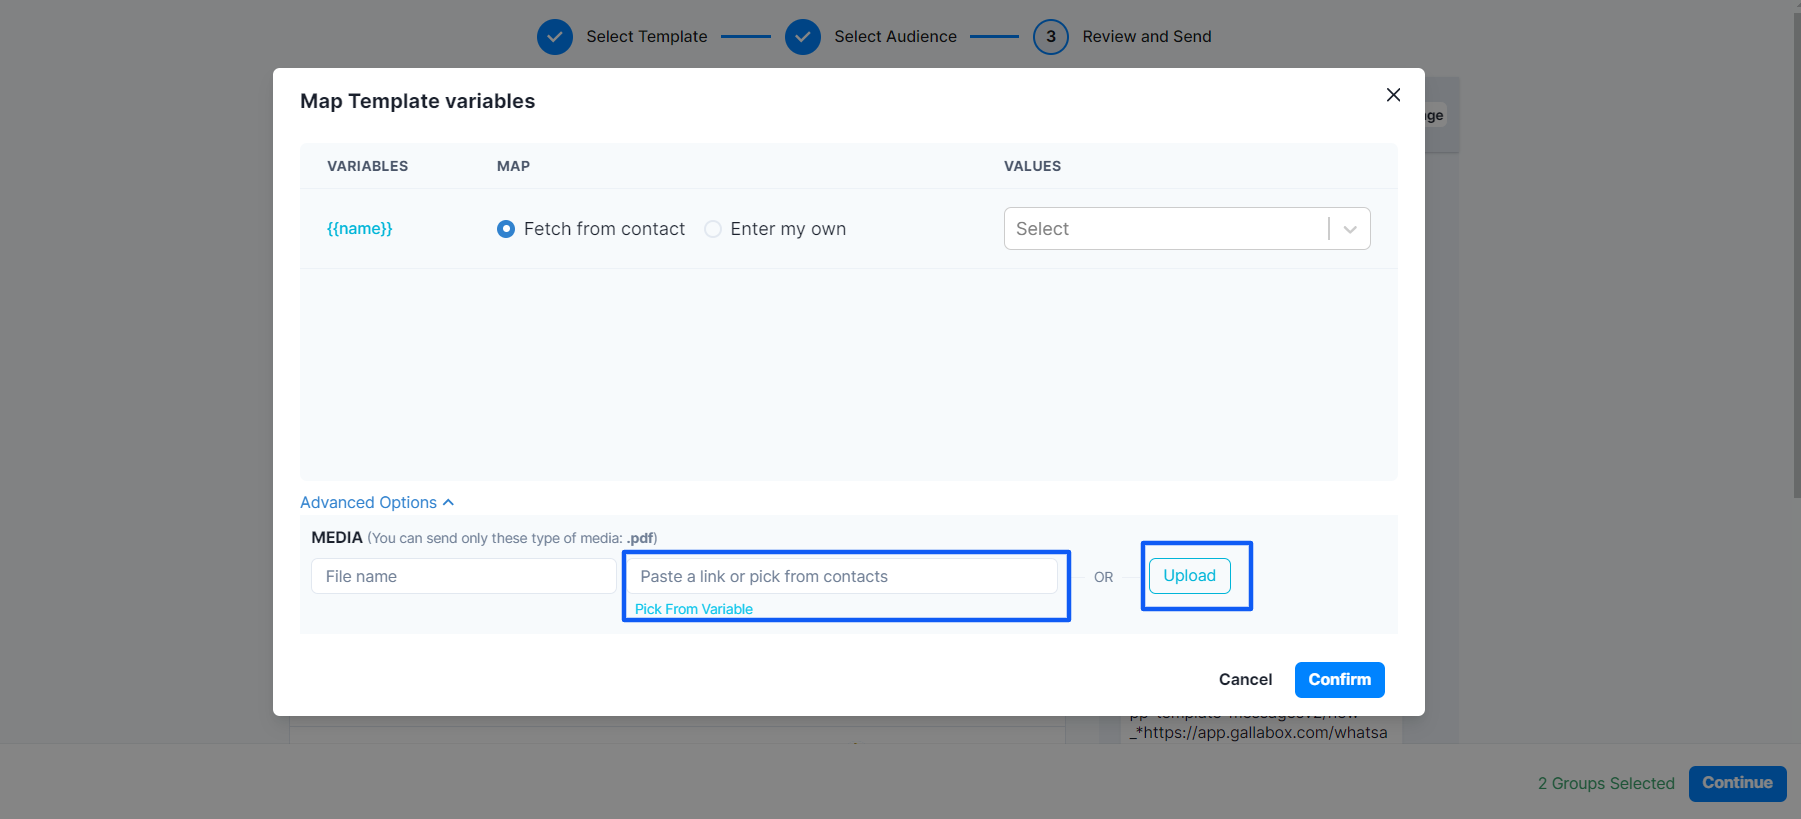
Task: Click the chevron arrow in the Values select box
Action: 1350,229
